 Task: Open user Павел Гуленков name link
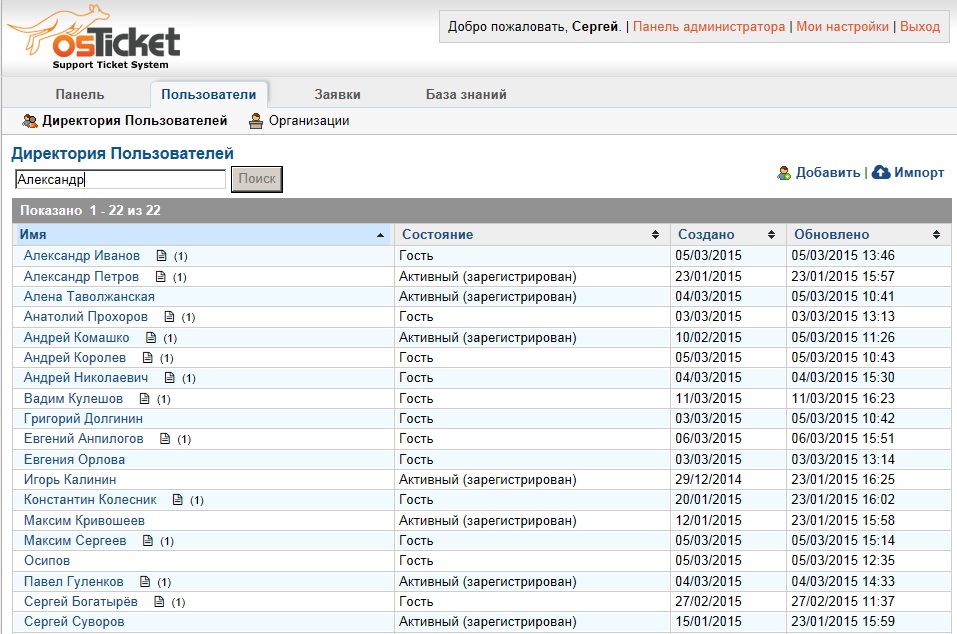[x=73, y=582]
